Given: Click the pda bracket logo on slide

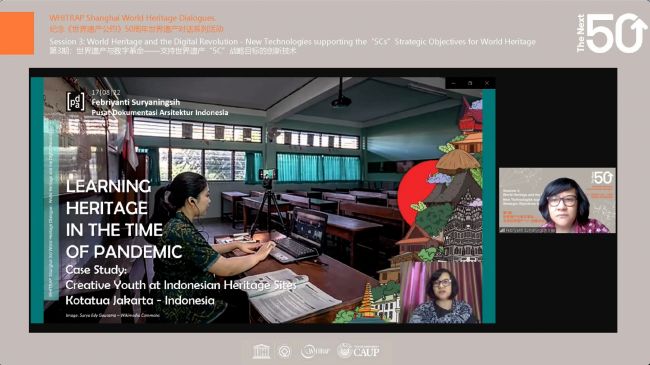Looking at the screenshot, I should click(x=75, y=102).
